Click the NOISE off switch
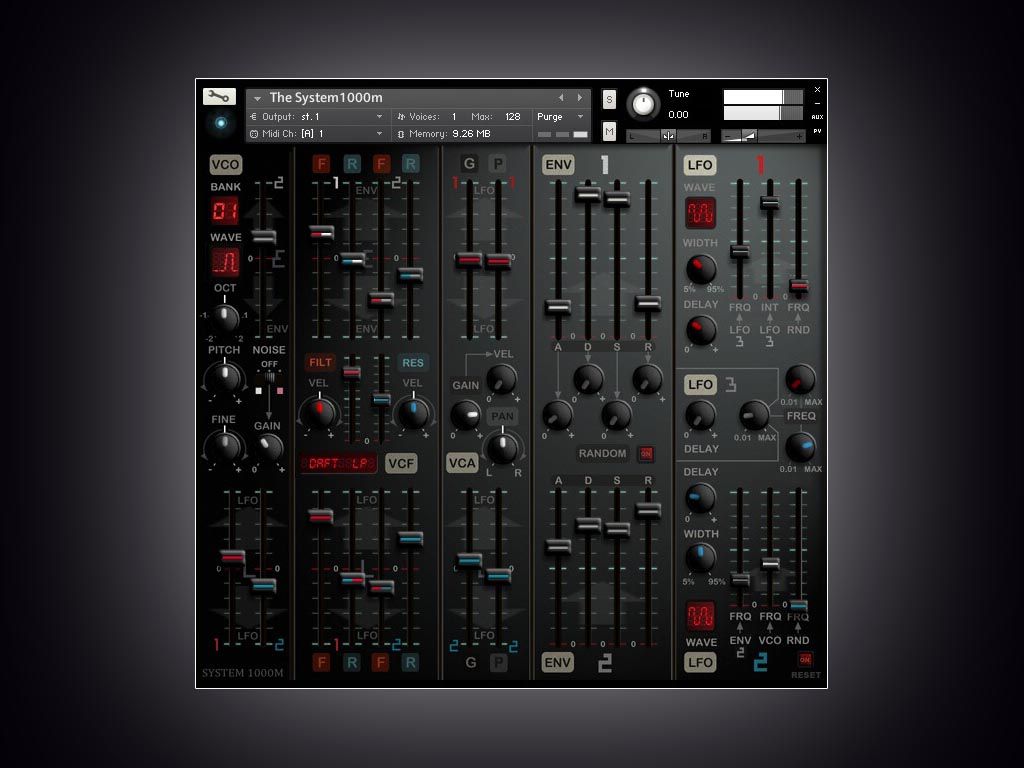Viewport: 1024px width, 768px height. click(269, 377)
